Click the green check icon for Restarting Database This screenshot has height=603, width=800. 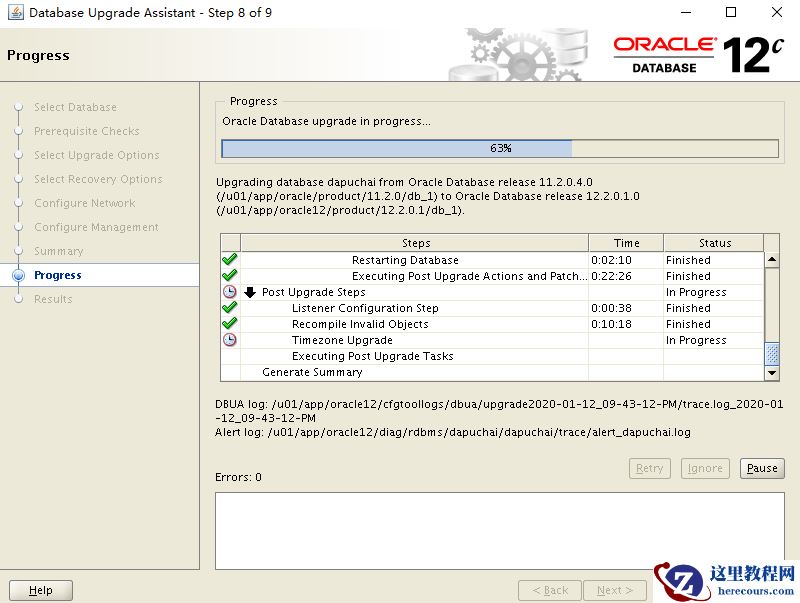230,260
